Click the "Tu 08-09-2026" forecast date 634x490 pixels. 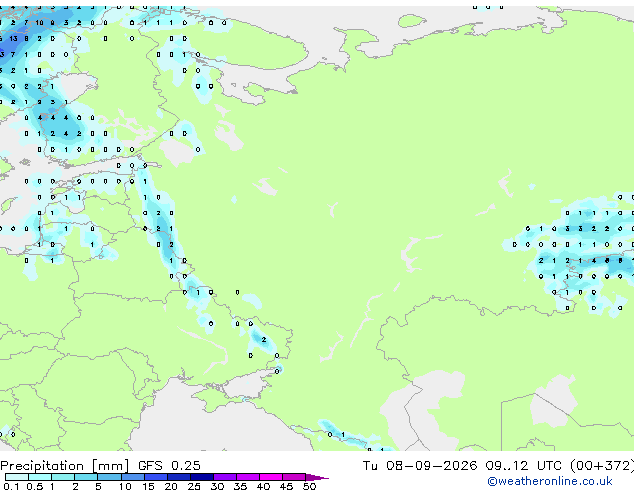(x=420, y=466)
